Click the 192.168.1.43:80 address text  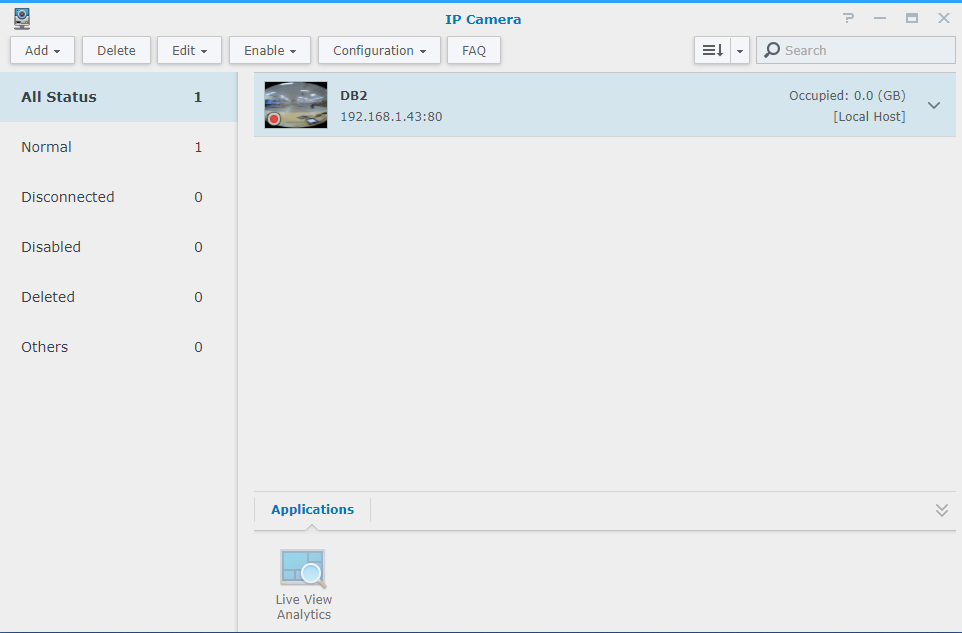pyautogui.click(x=391, y=117)
